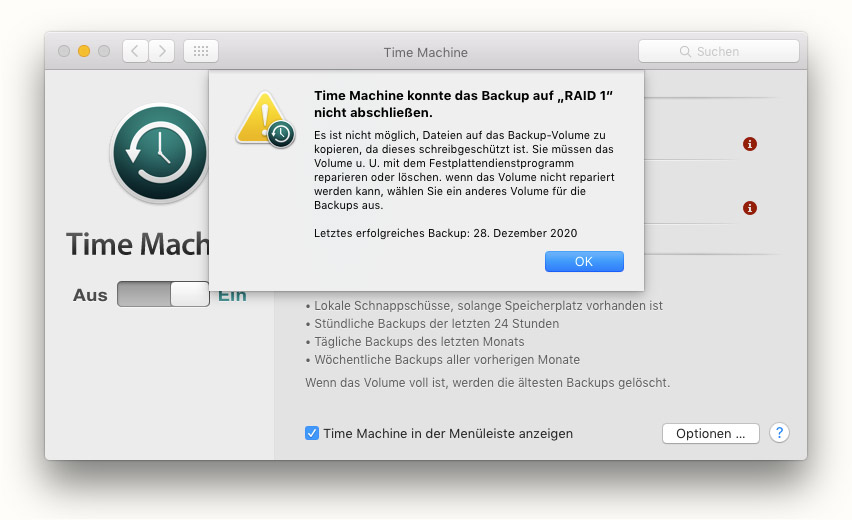This screenshot has width=852, height=520.
Task: Click the line Stündliche Backups der letzten 24 Stunden
Action: pyautogui.click(x=433, y=324)
